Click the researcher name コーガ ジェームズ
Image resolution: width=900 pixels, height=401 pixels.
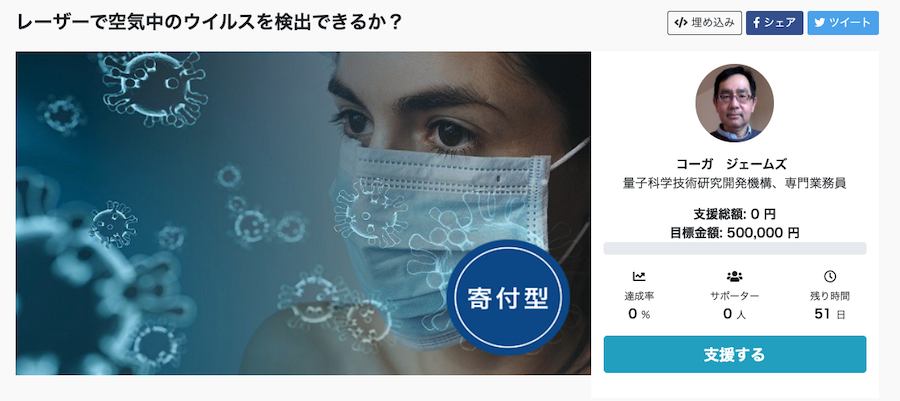click(x=735, y=165)
